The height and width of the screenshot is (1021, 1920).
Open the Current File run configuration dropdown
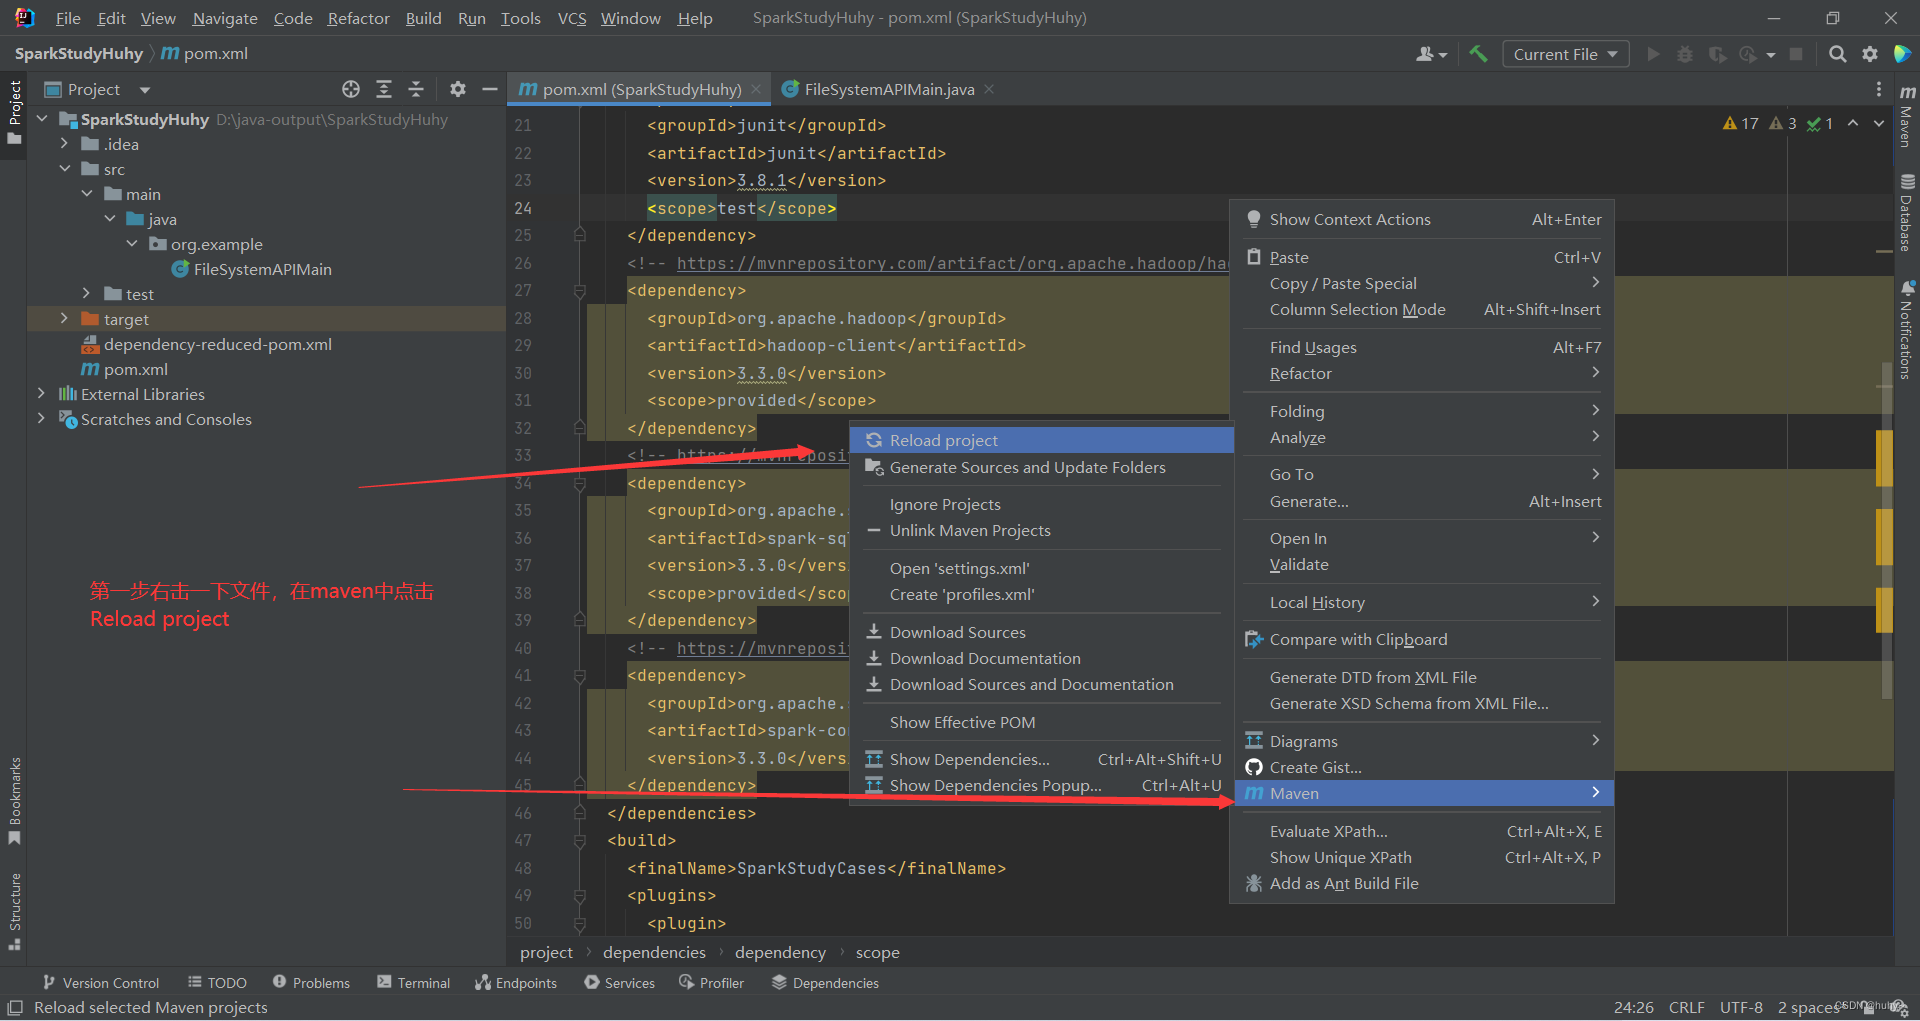pyautogui.click(x=1565, y=54)
